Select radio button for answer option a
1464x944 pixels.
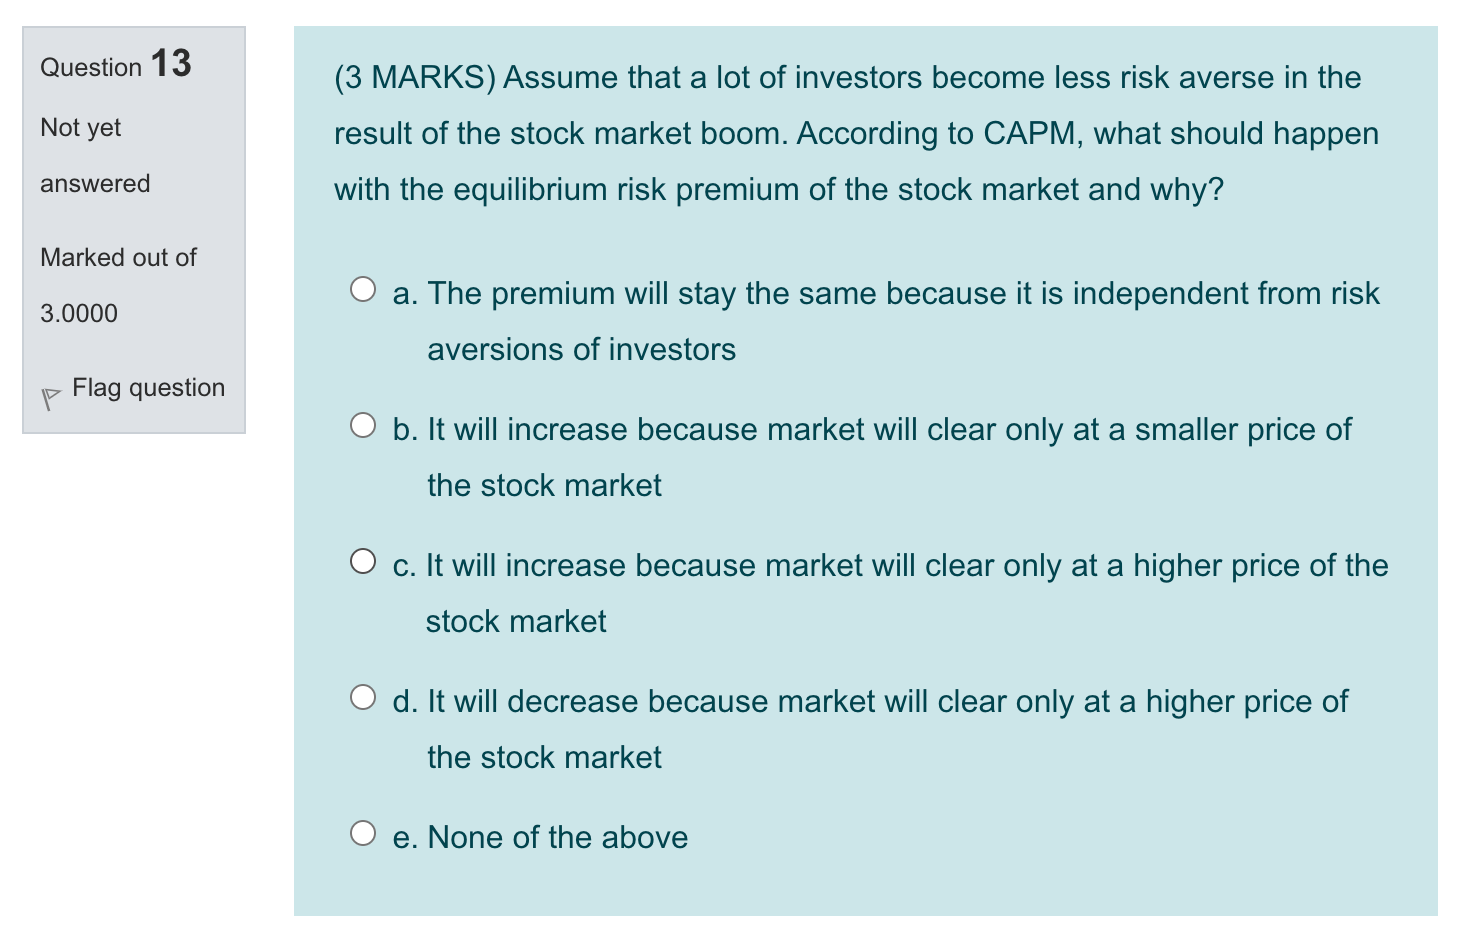pos(362,288)
